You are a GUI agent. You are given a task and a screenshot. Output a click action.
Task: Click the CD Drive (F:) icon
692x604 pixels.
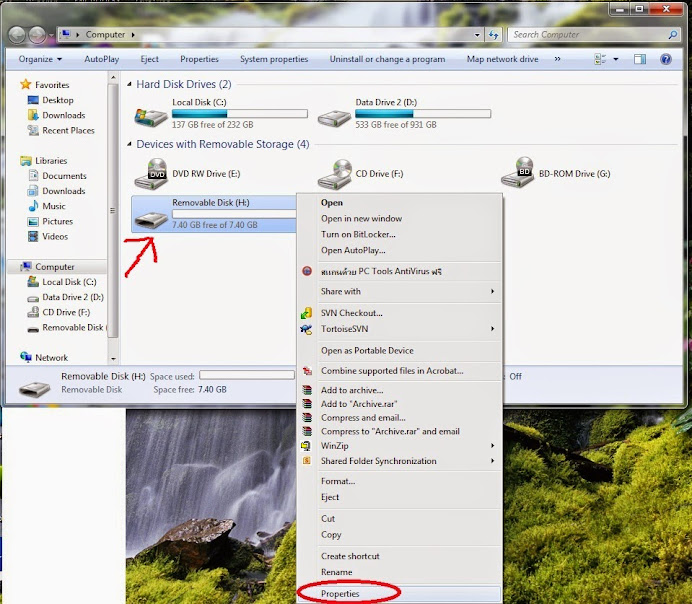335,174
